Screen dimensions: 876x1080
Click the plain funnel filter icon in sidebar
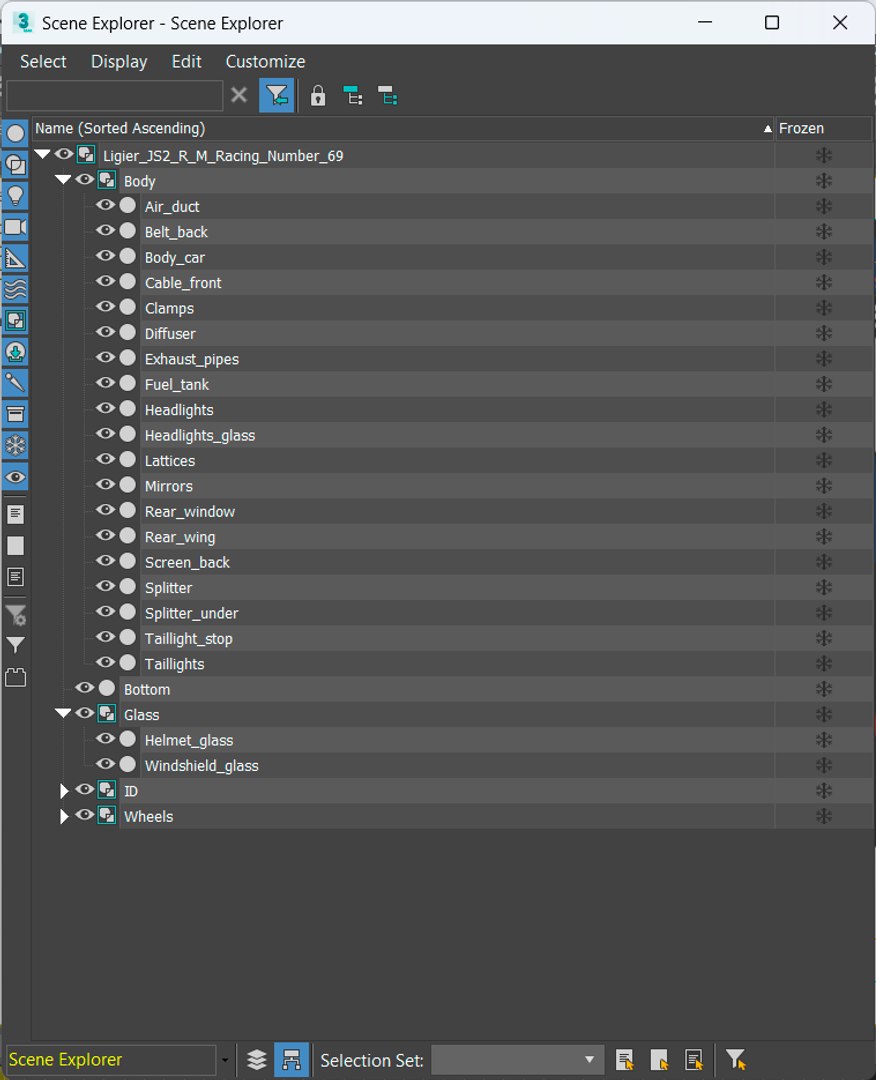[x=15, y=645]
